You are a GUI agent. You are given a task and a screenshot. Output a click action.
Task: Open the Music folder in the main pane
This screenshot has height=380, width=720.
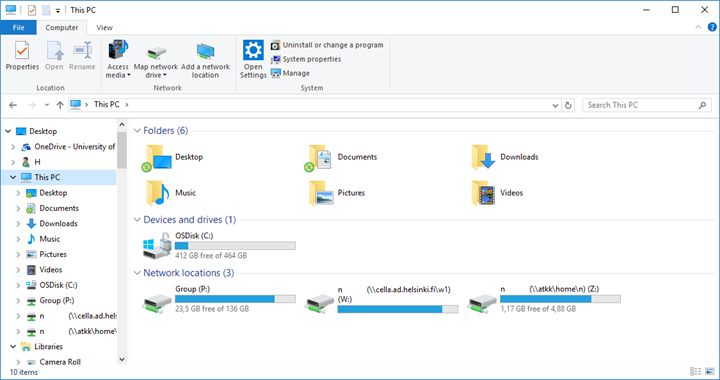171,193
